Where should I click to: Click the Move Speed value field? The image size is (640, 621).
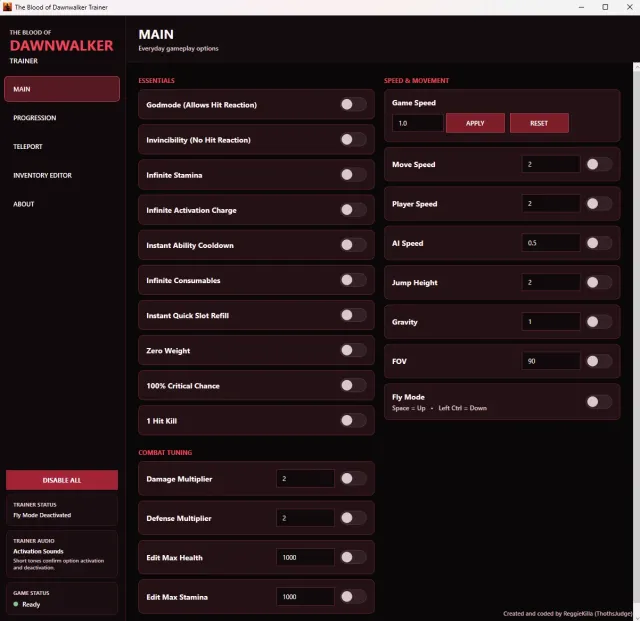click(x=551, y=164)
